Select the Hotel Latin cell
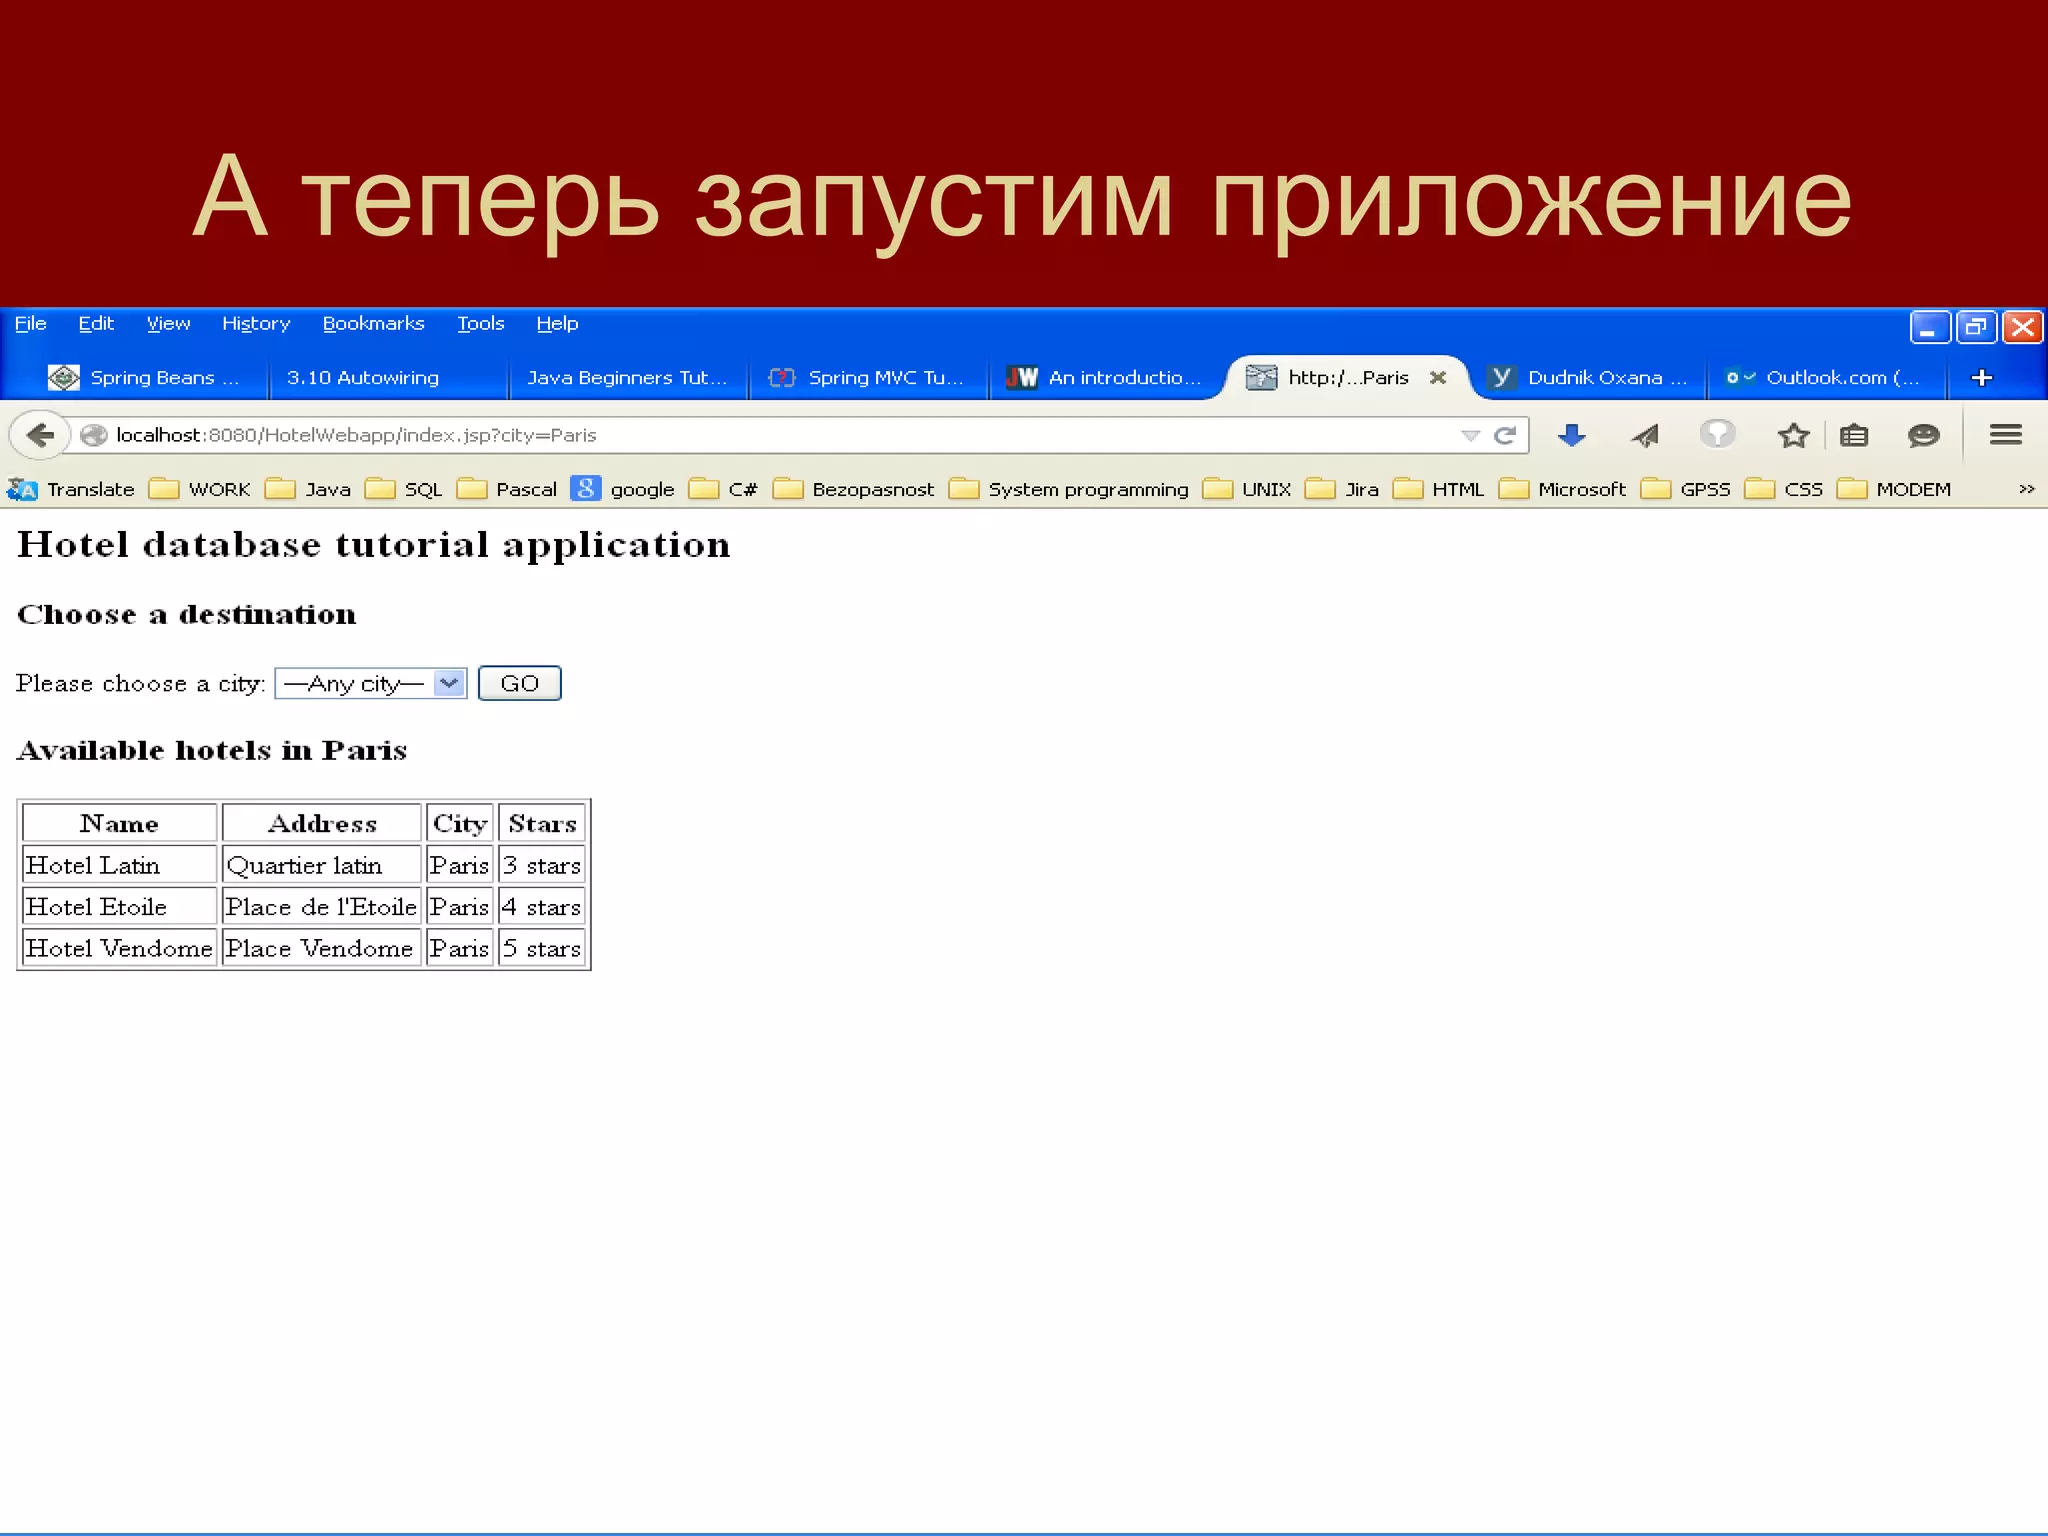The width and height of the screenshot is (2048, 1536). (119, 865)
